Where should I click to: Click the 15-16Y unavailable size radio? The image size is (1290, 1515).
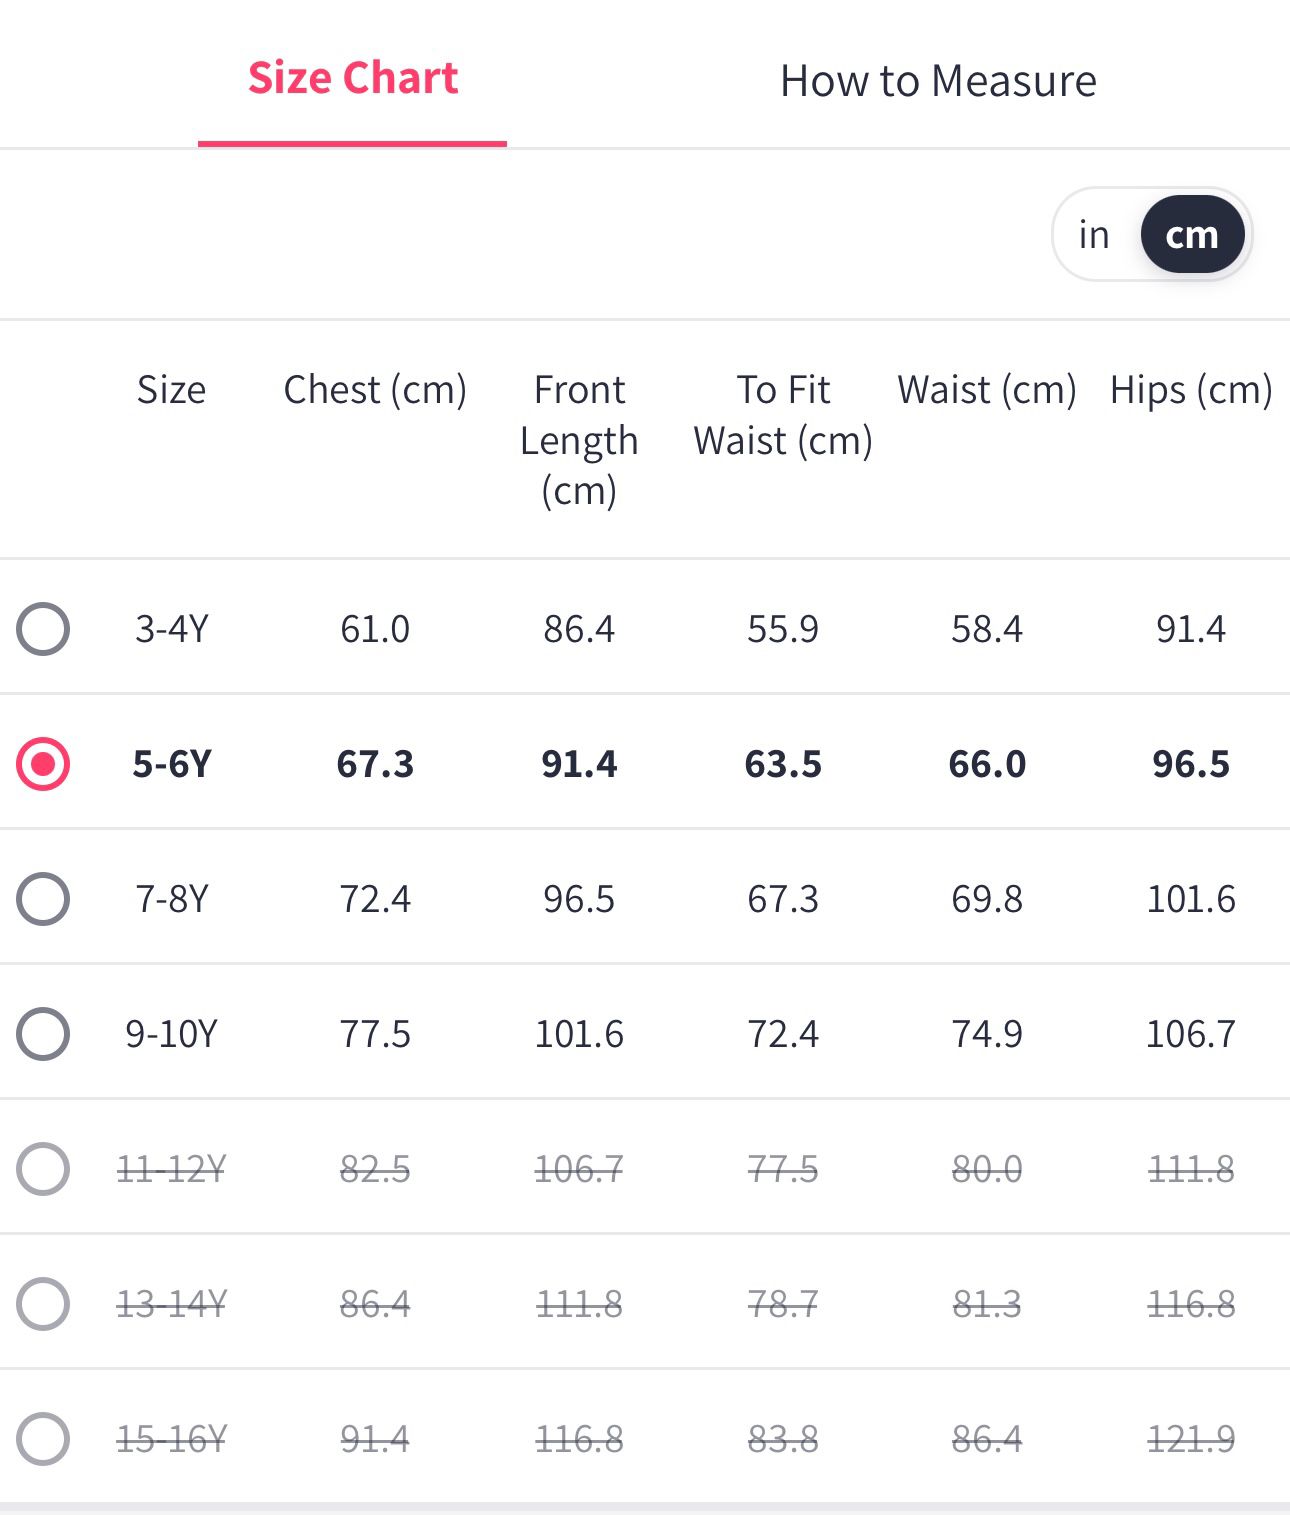[x=43, y=1439]
